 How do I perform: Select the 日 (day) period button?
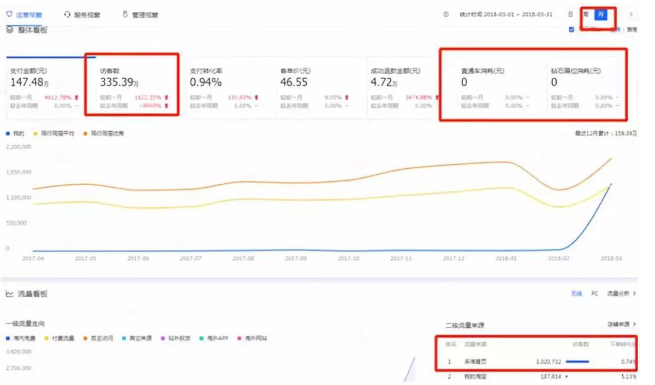click(571, 14)
